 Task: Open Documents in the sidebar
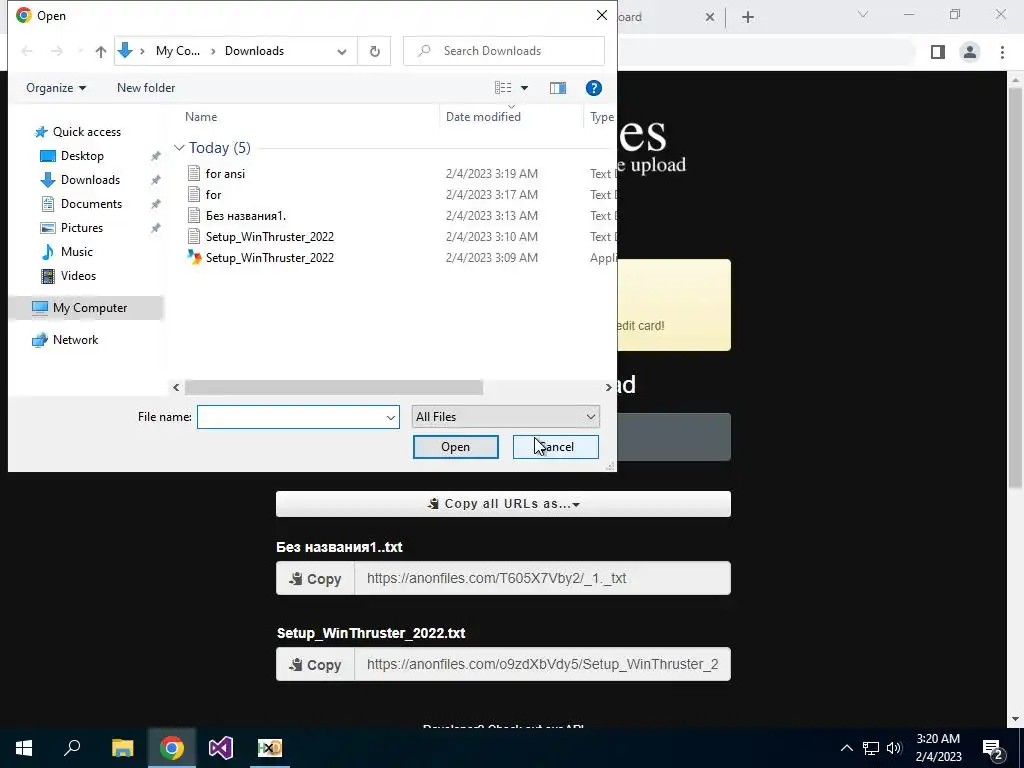(x=91, y=204)
